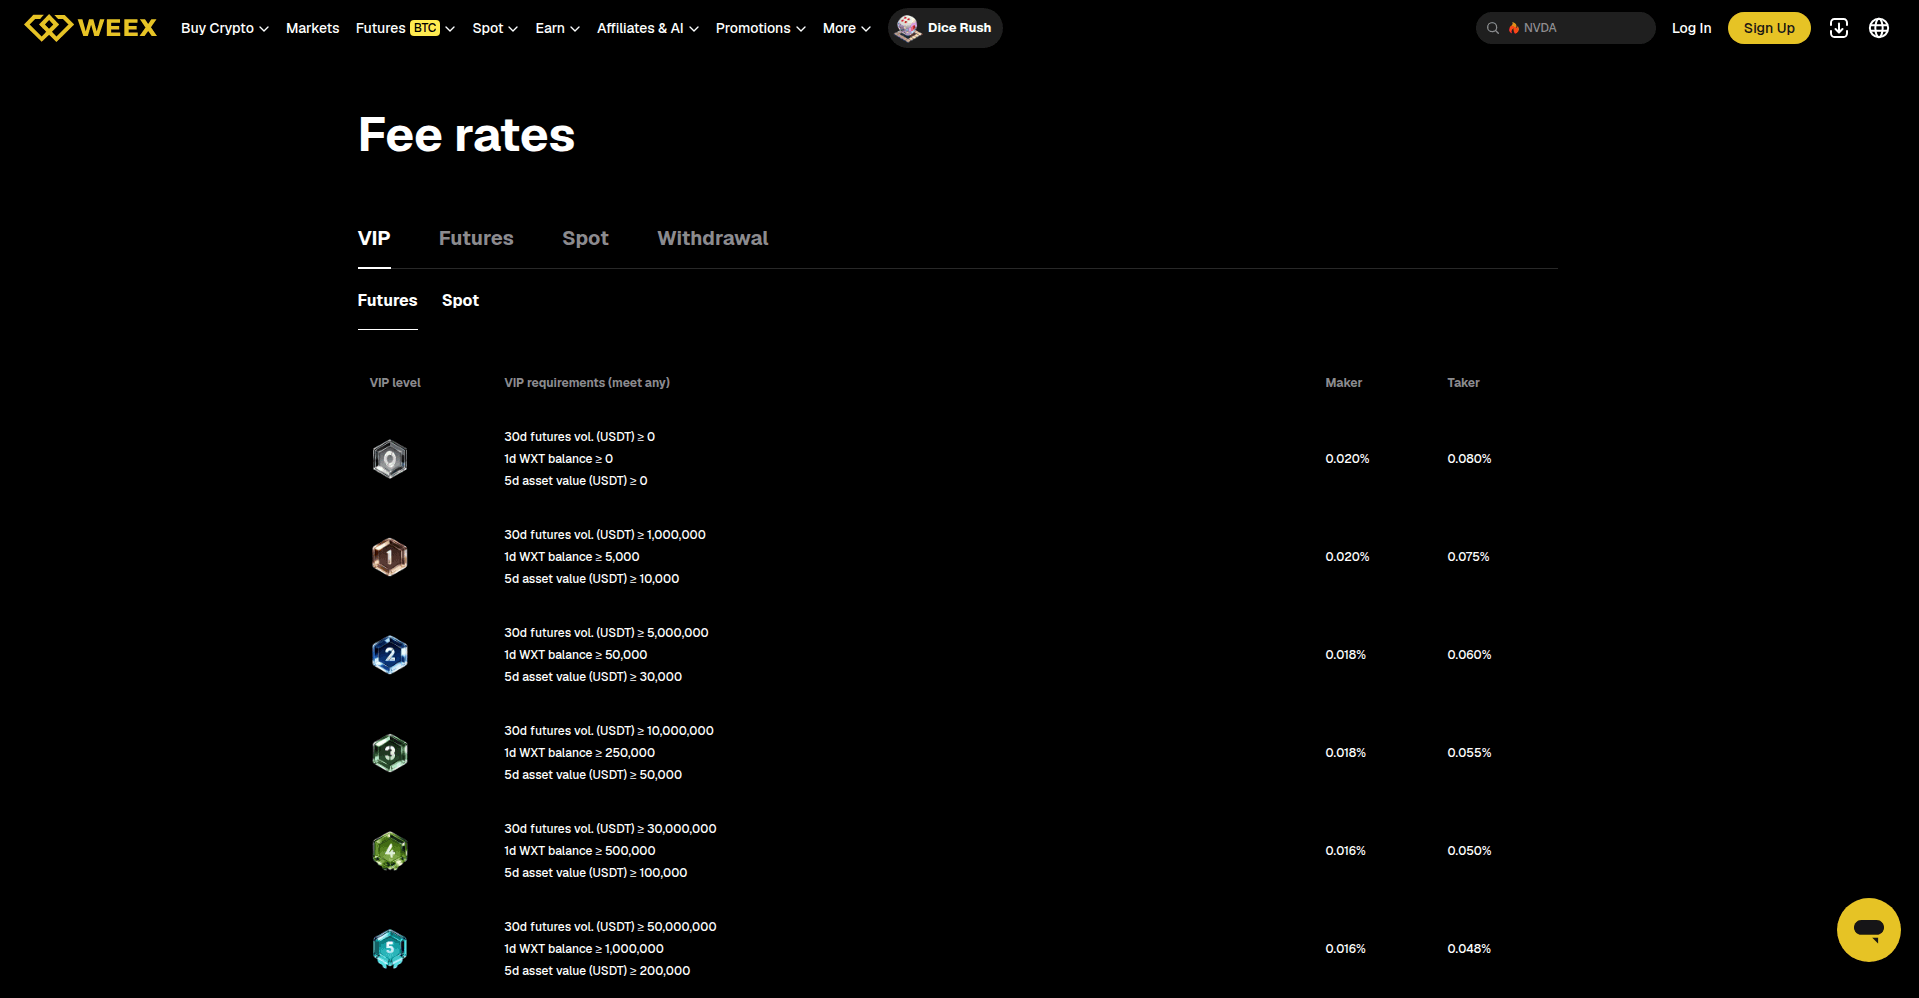Open the Dice Rush promotion icon
1919x998 pixels.
(908, 28)
